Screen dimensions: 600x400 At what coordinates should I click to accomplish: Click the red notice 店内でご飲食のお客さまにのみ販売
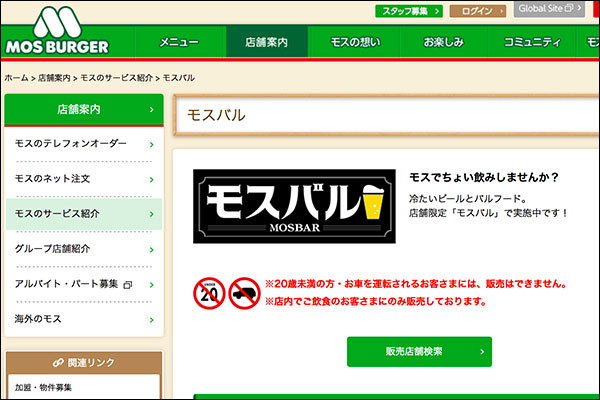pos(376,302)
